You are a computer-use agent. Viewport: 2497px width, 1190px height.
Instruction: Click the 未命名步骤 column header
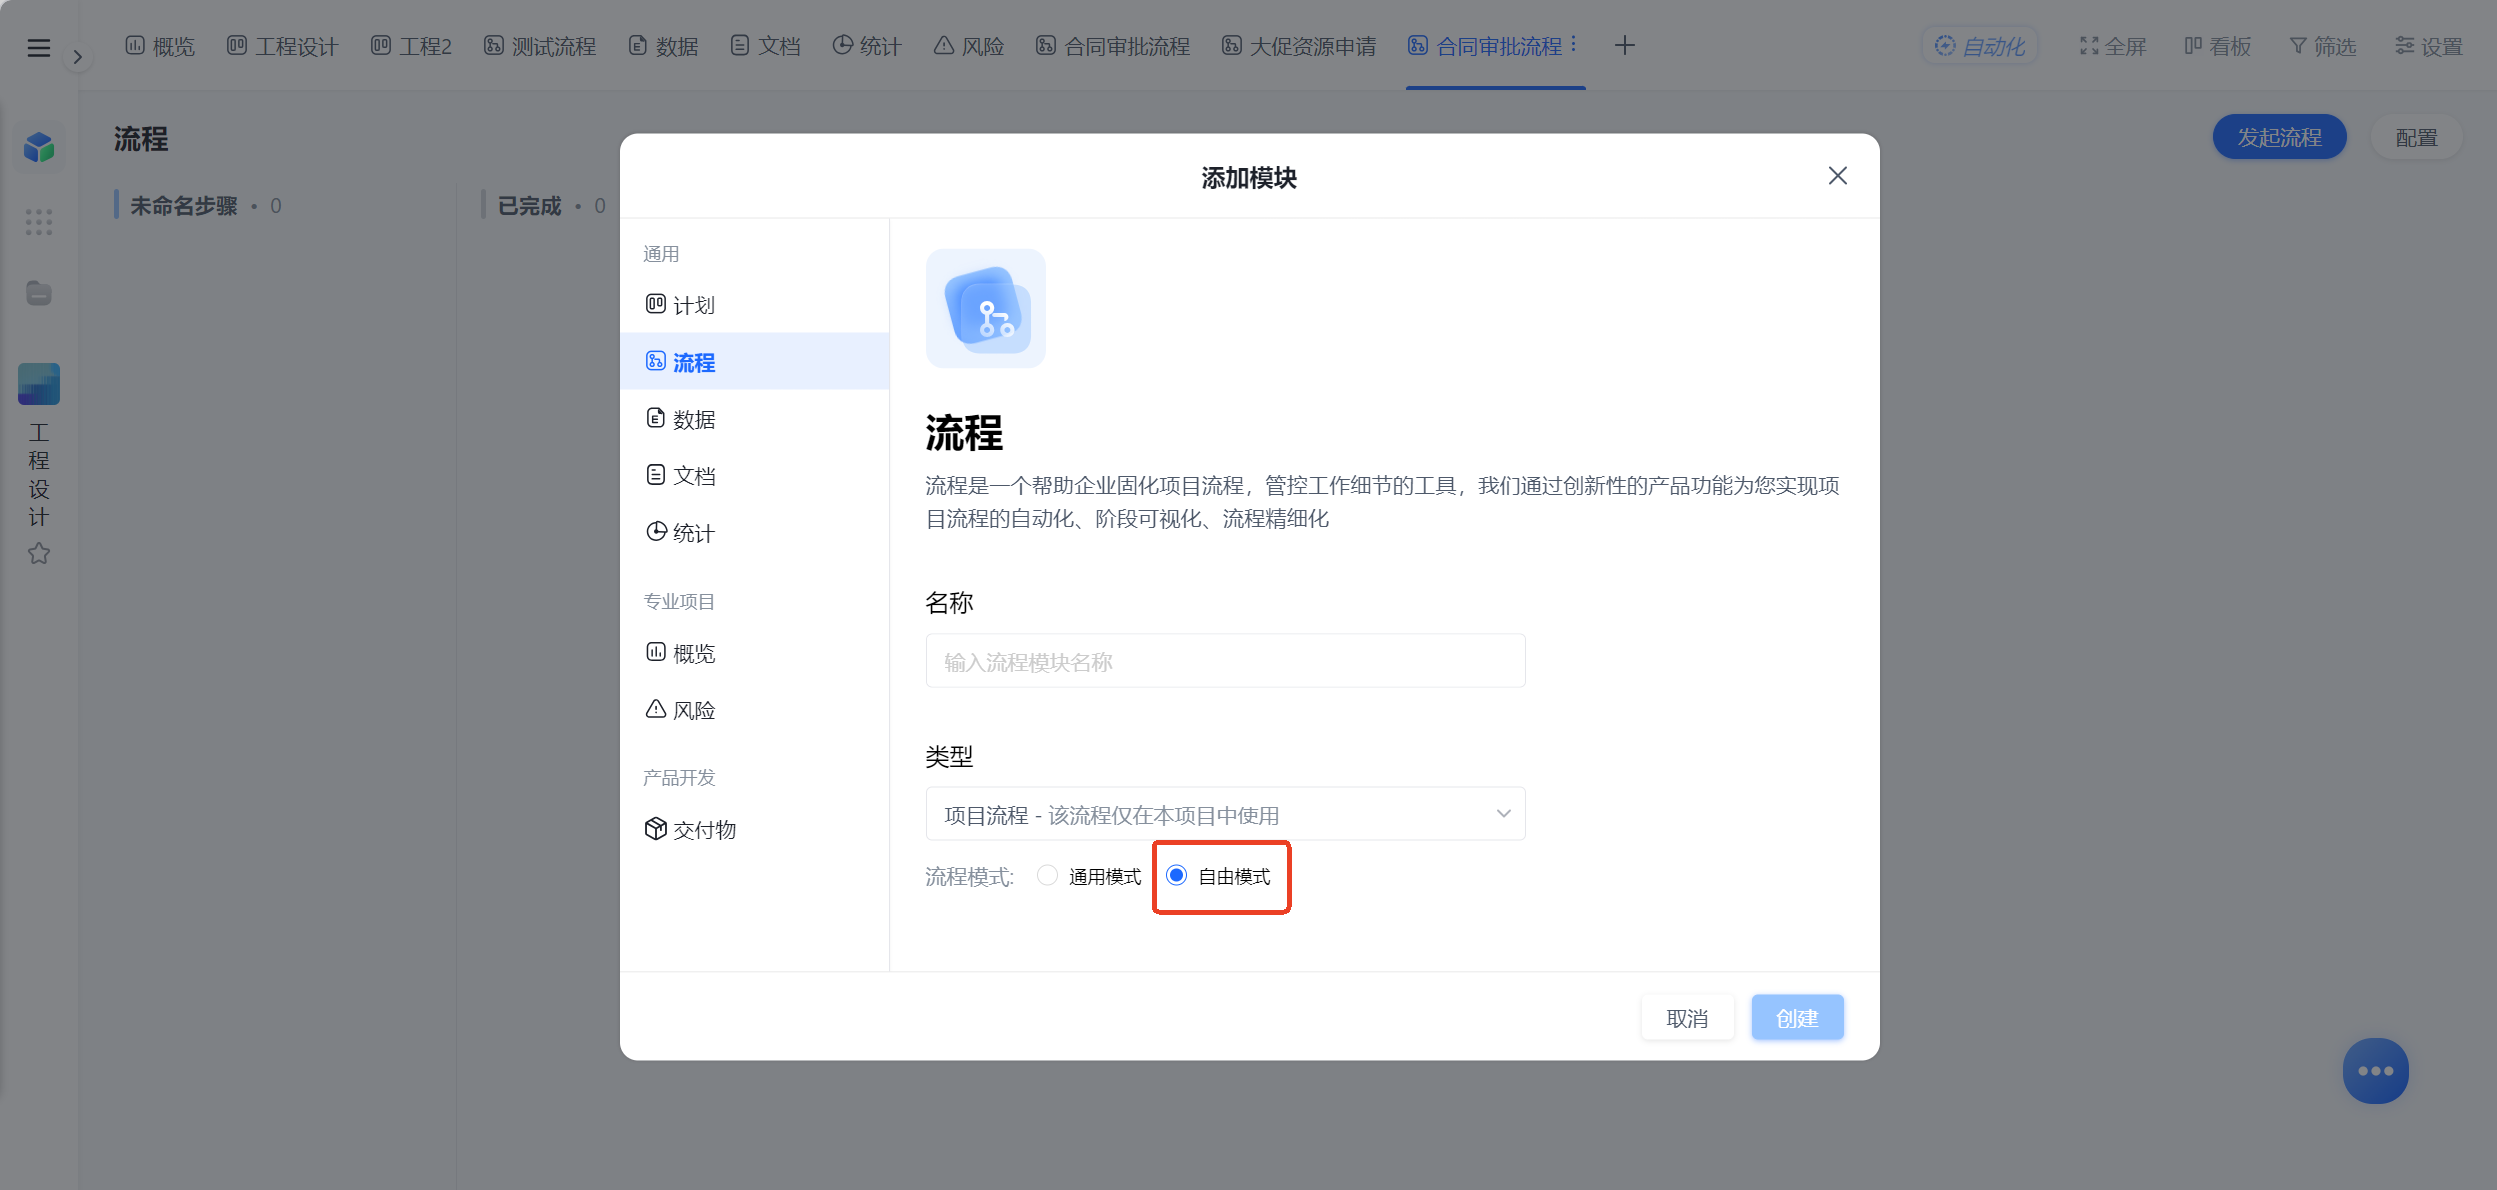coord(183,206)
